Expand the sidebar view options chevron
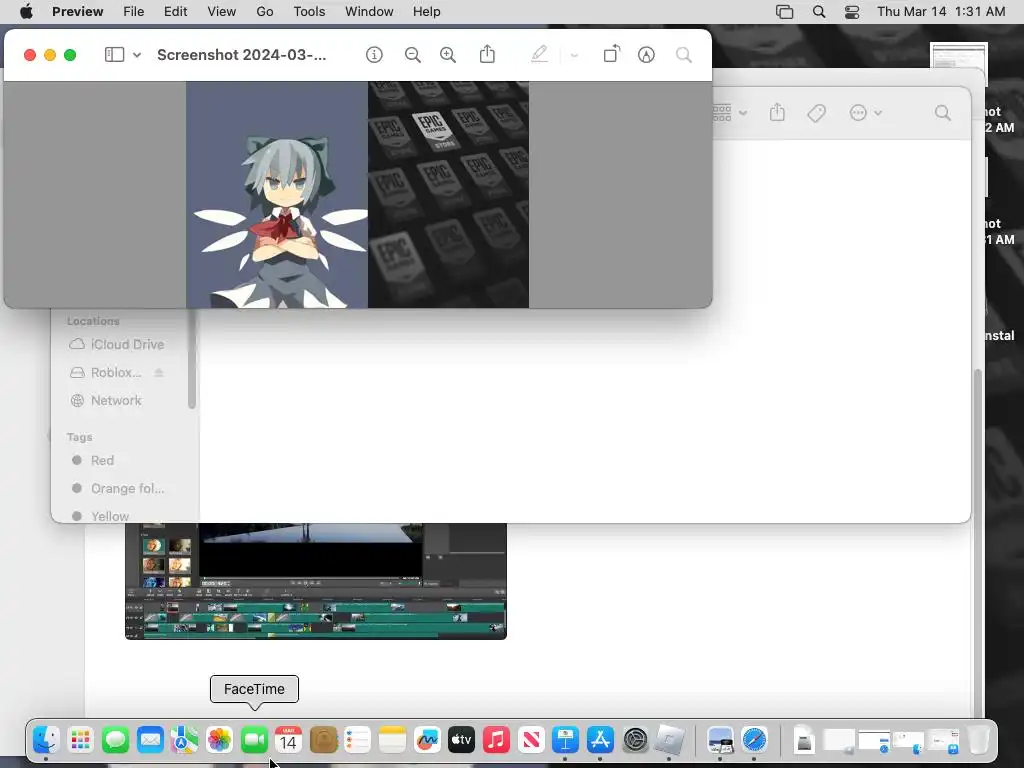 [x=137, y=56]
